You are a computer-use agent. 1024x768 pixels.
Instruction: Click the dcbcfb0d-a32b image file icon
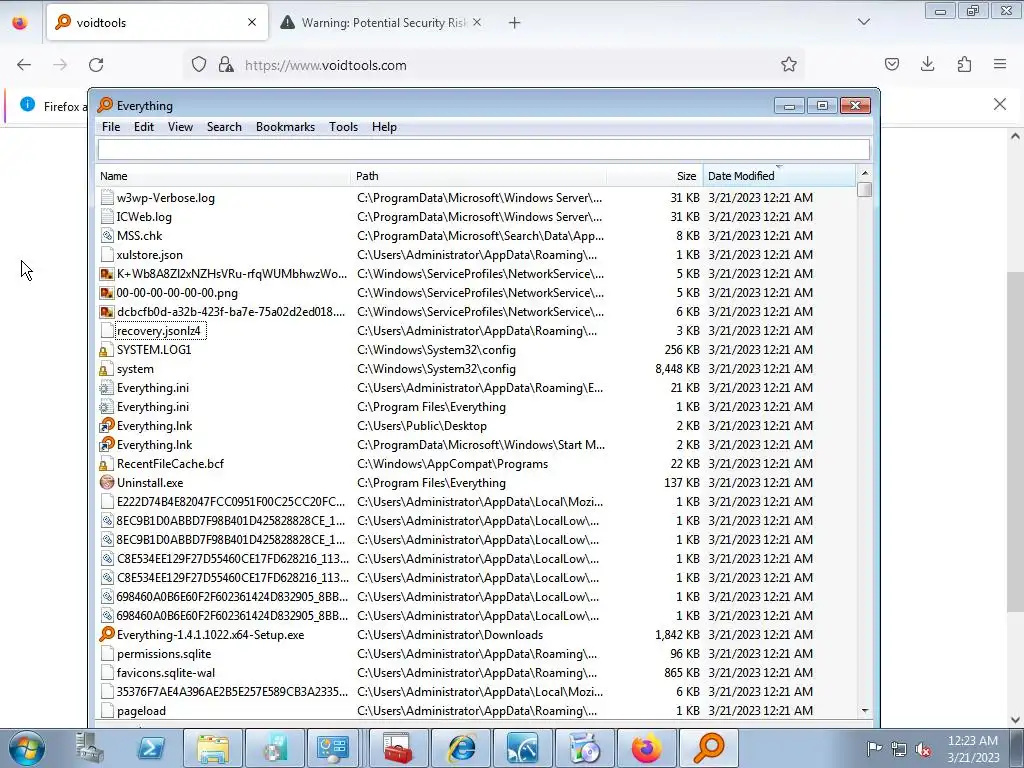point(107,312)
